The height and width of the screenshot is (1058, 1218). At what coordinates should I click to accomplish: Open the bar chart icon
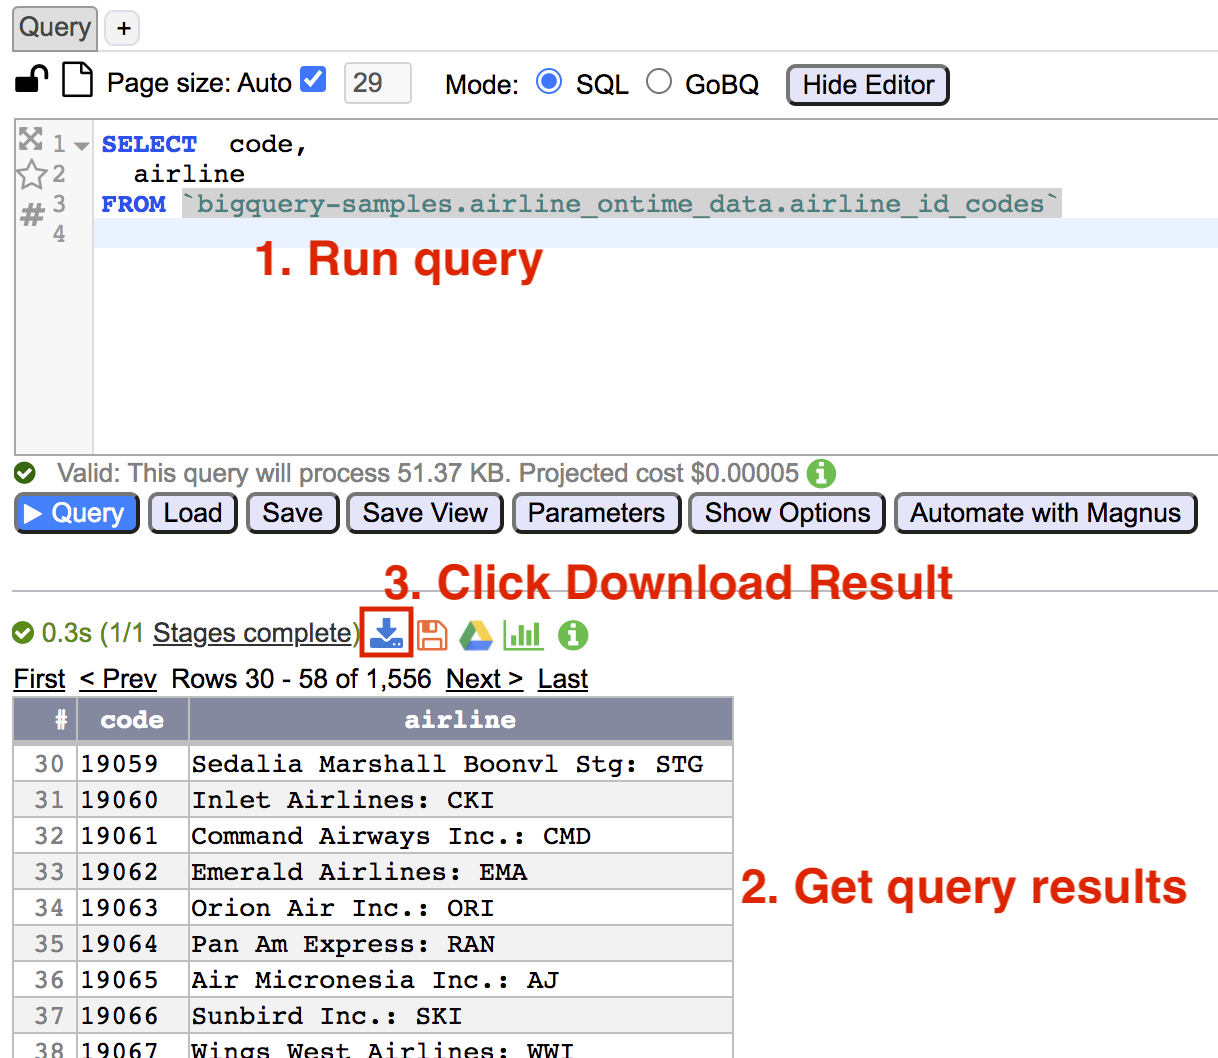point(523,635)
